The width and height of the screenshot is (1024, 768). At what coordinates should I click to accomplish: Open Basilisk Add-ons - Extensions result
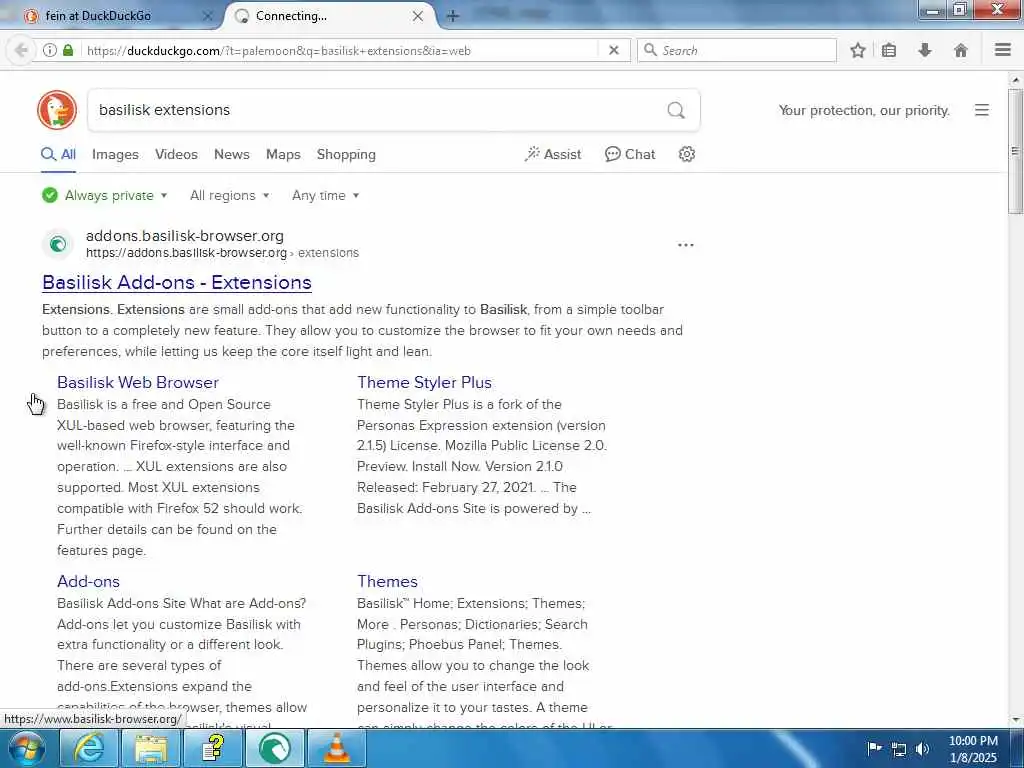tap(177, 282)
